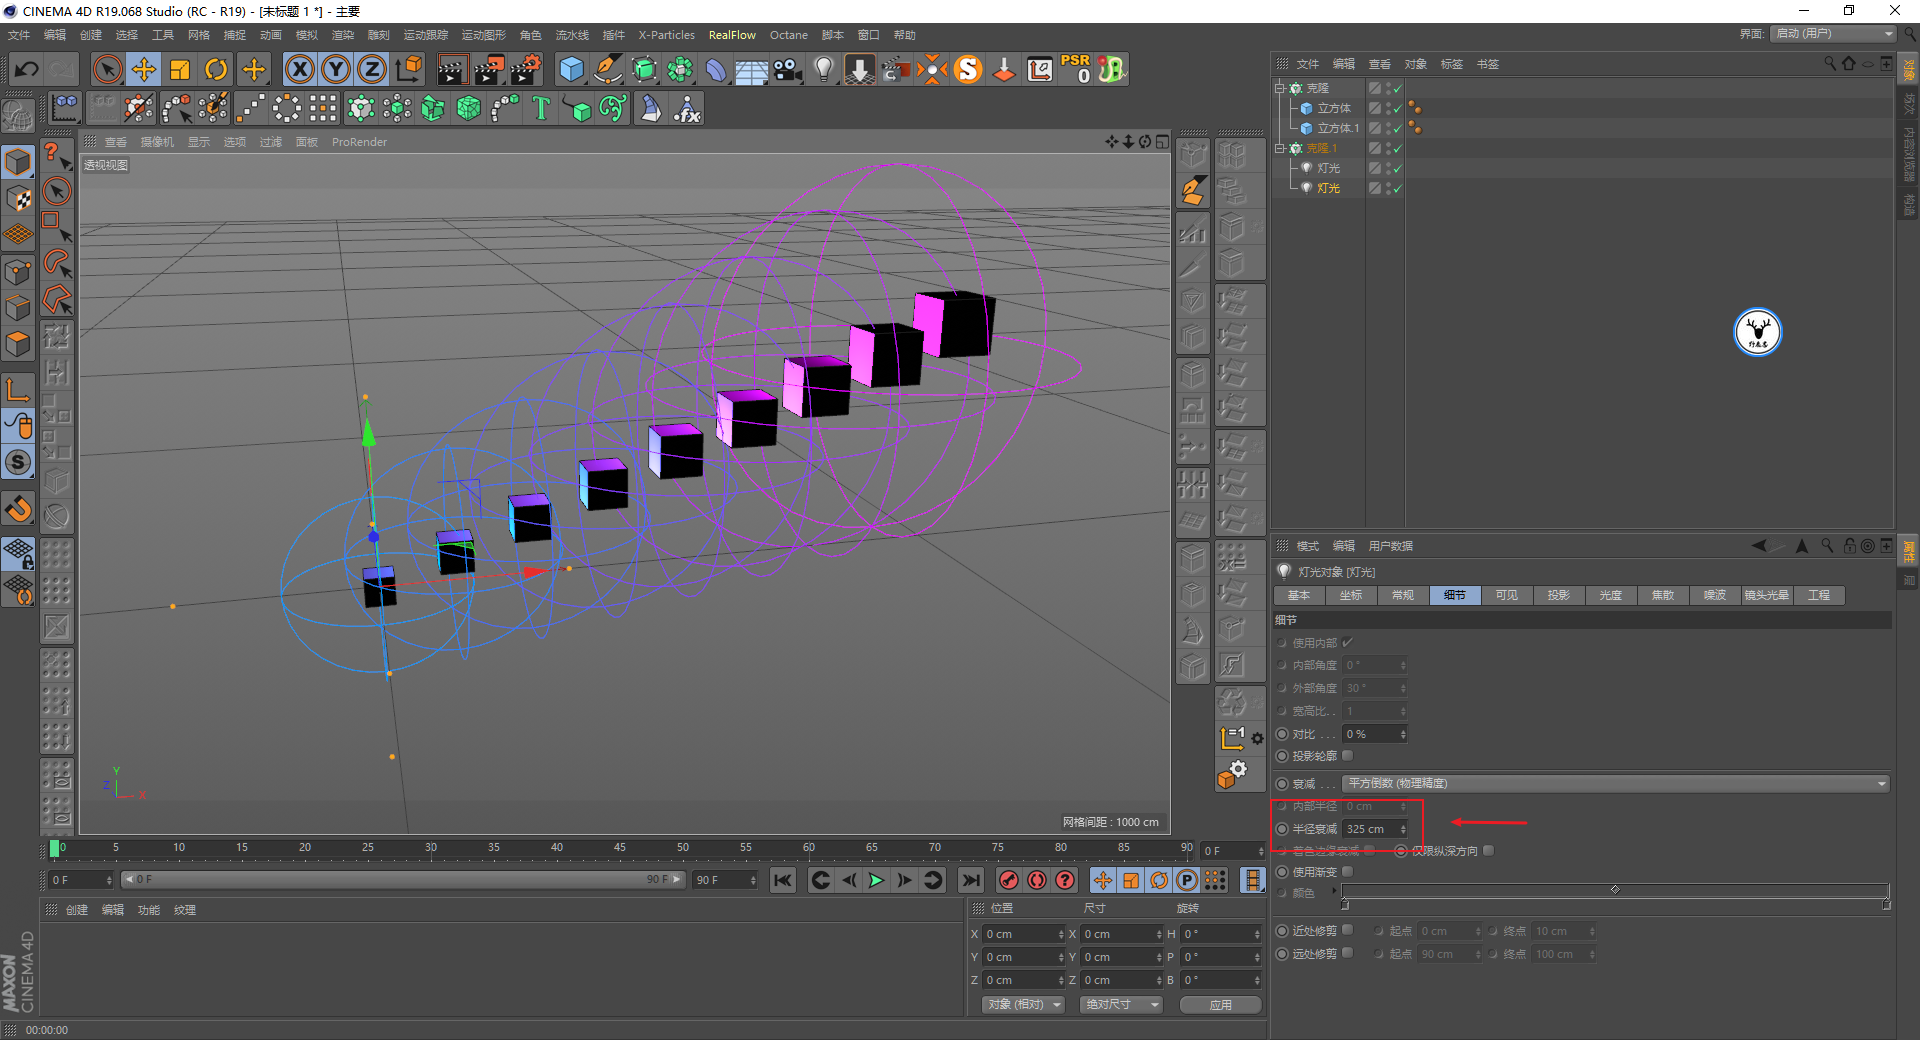Open the 运动图形 menu

(x=483, y=35)
